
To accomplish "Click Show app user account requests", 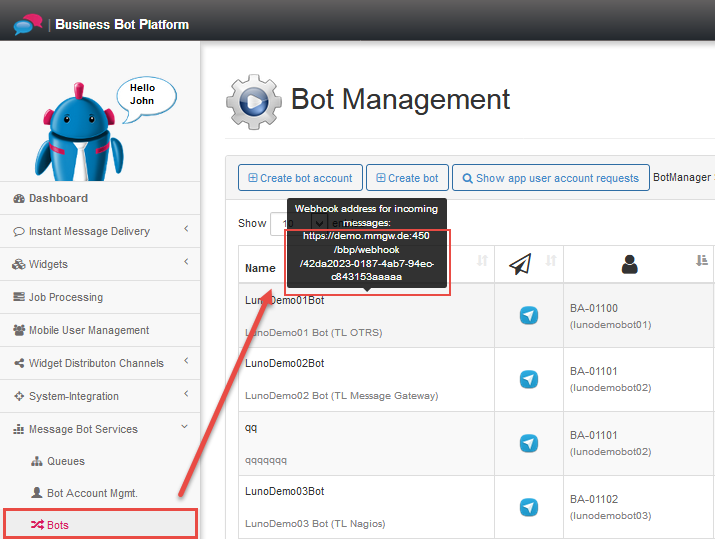I will 550,178.
